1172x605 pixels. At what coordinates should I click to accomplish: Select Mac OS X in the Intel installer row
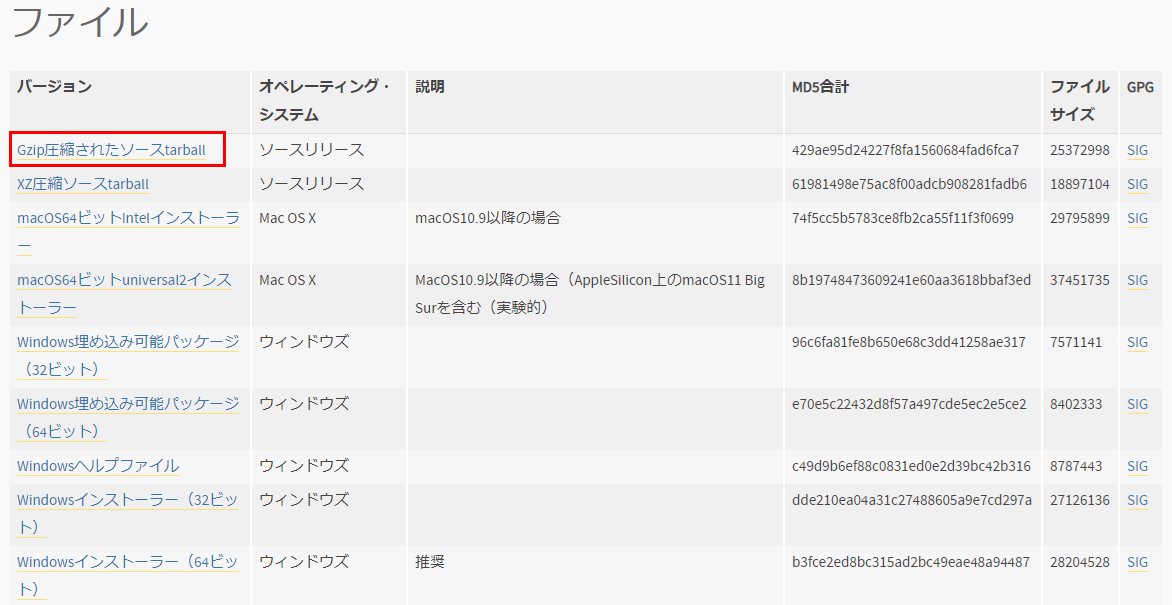288,218
